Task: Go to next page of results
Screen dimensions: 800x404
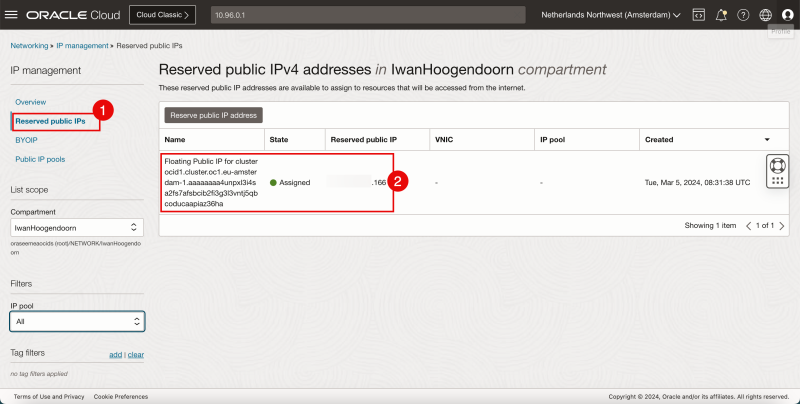Action: [x=783, y=226]
